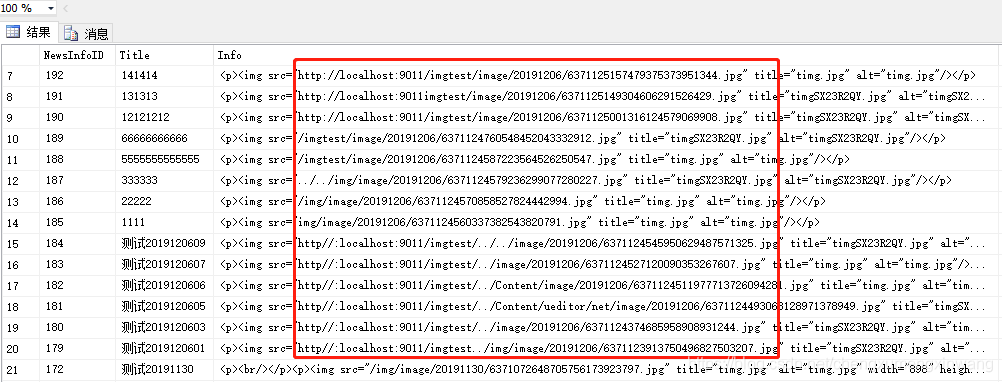Click Info cell in row 测试2019120609

click(x=607, y=243)
